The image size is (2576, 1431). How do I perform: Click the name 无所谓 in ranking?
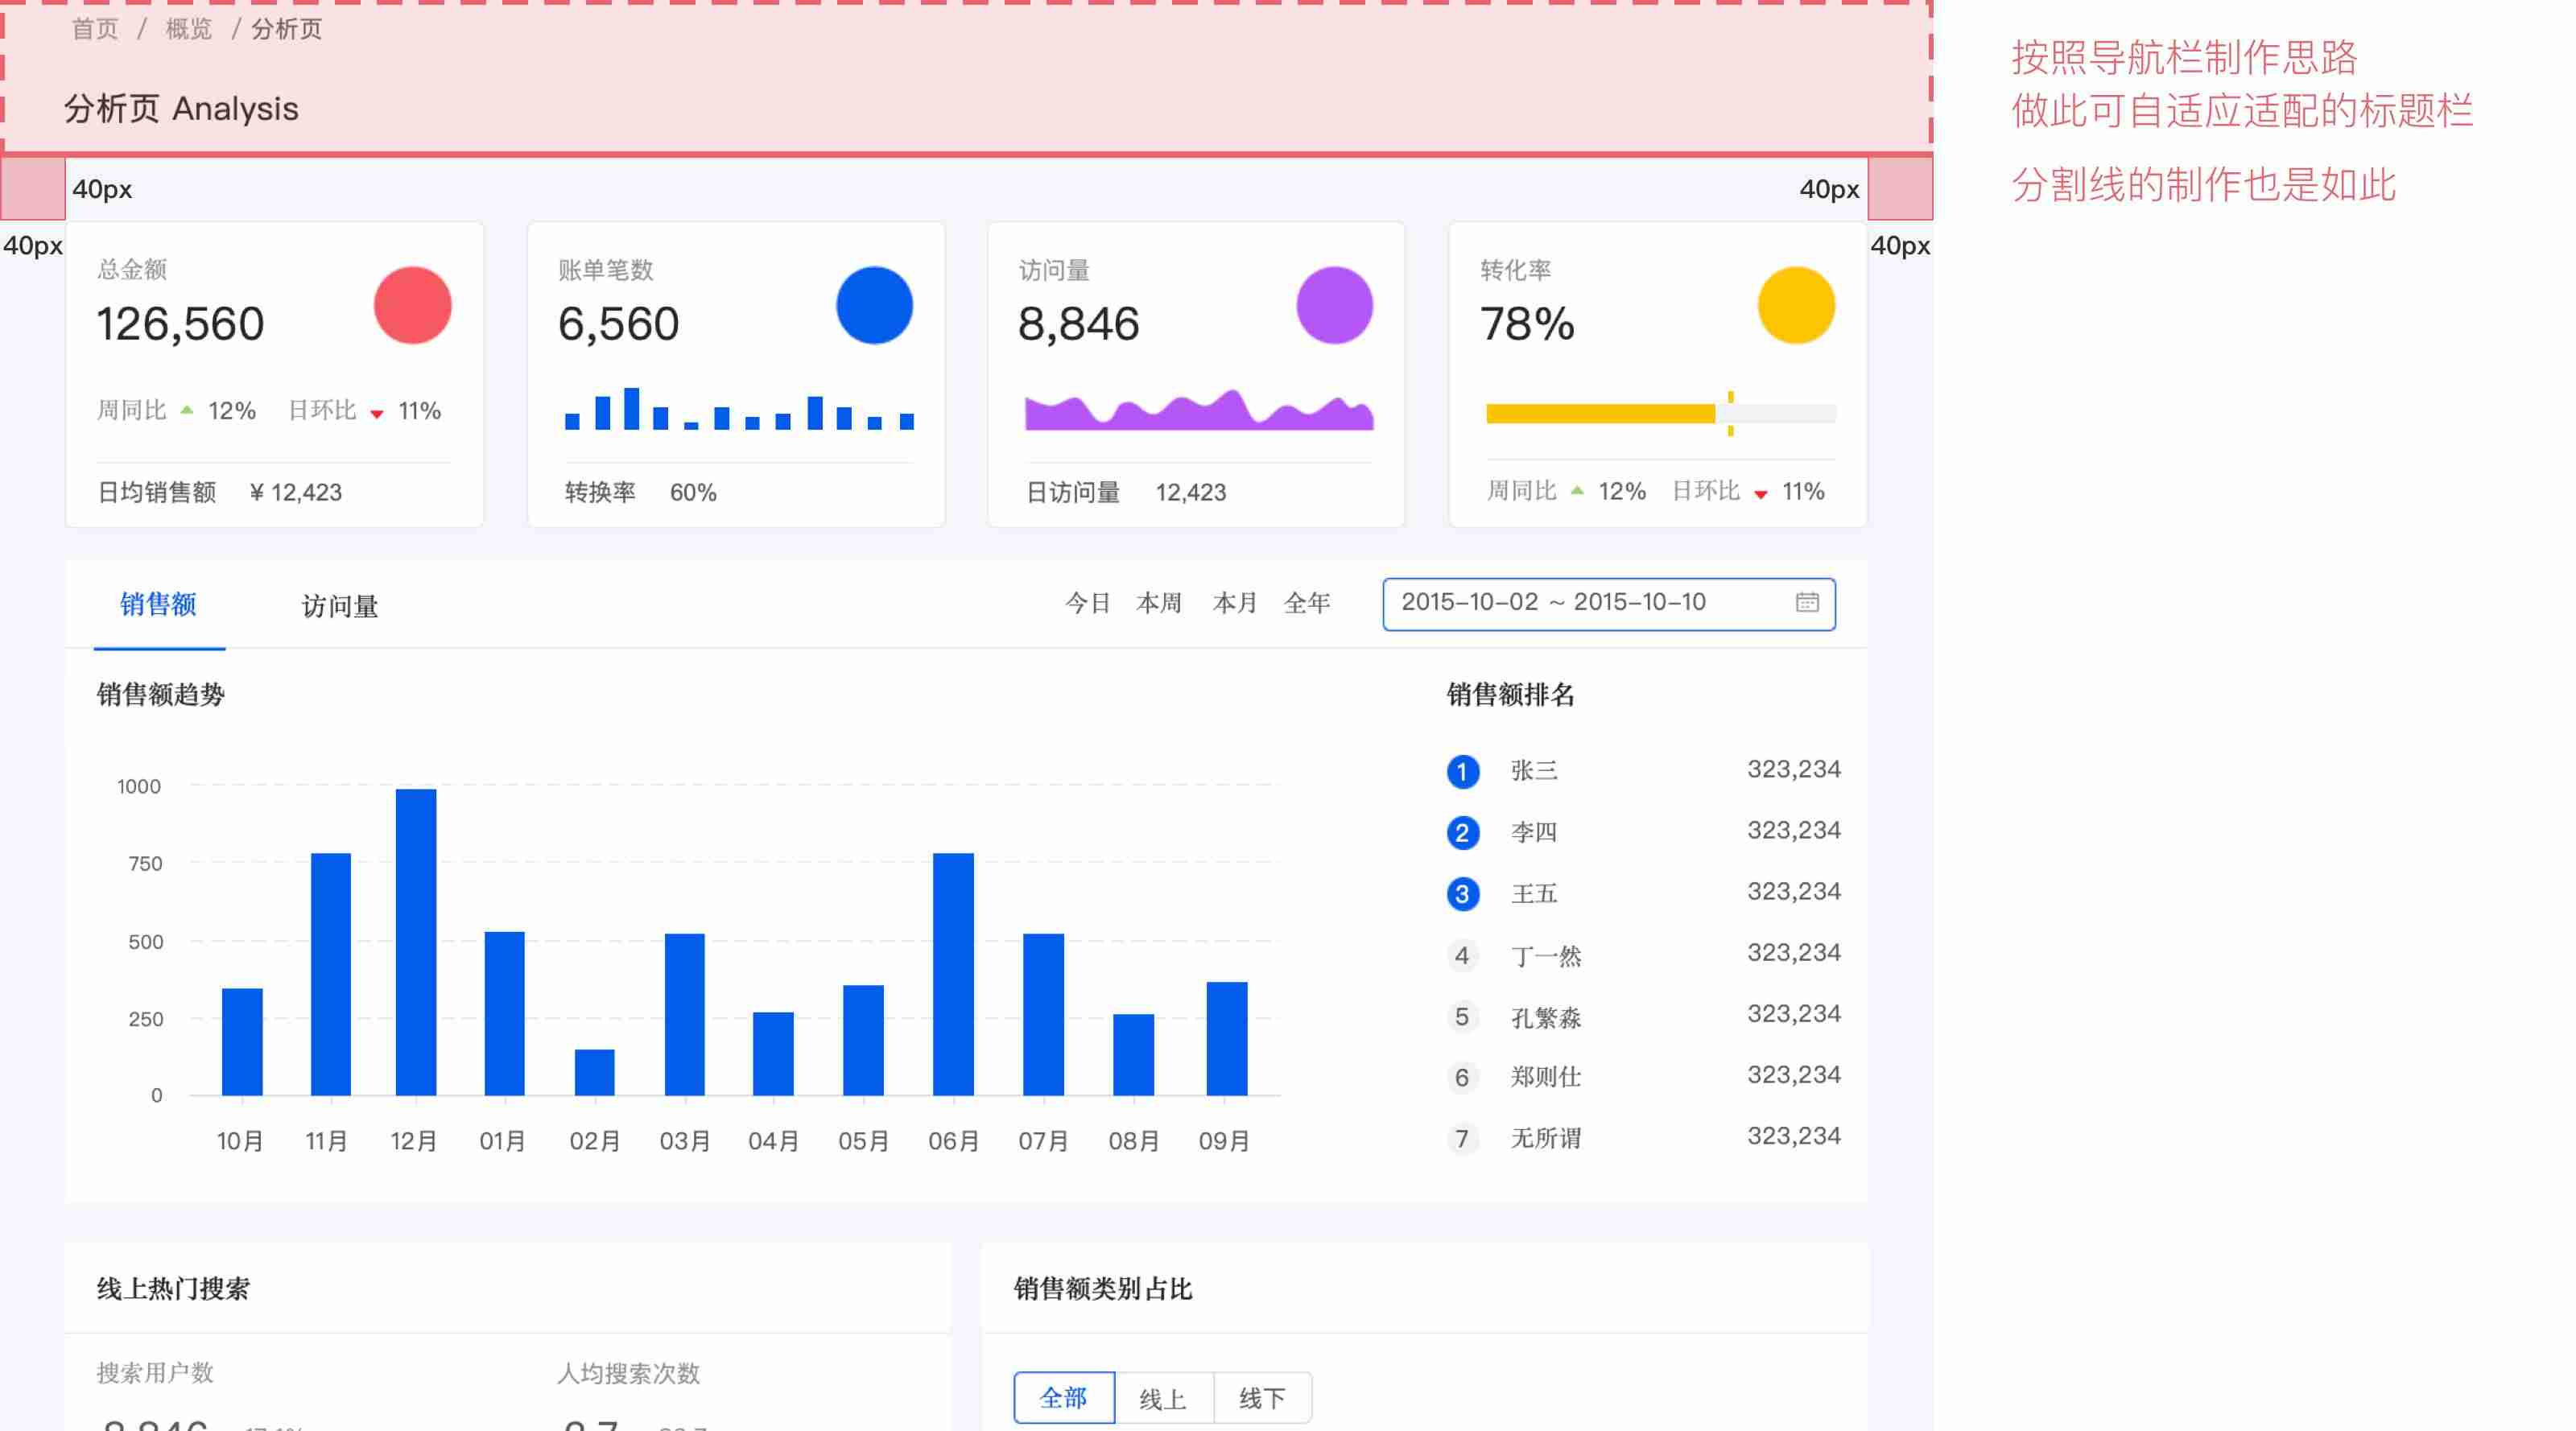(1546, 1138)
